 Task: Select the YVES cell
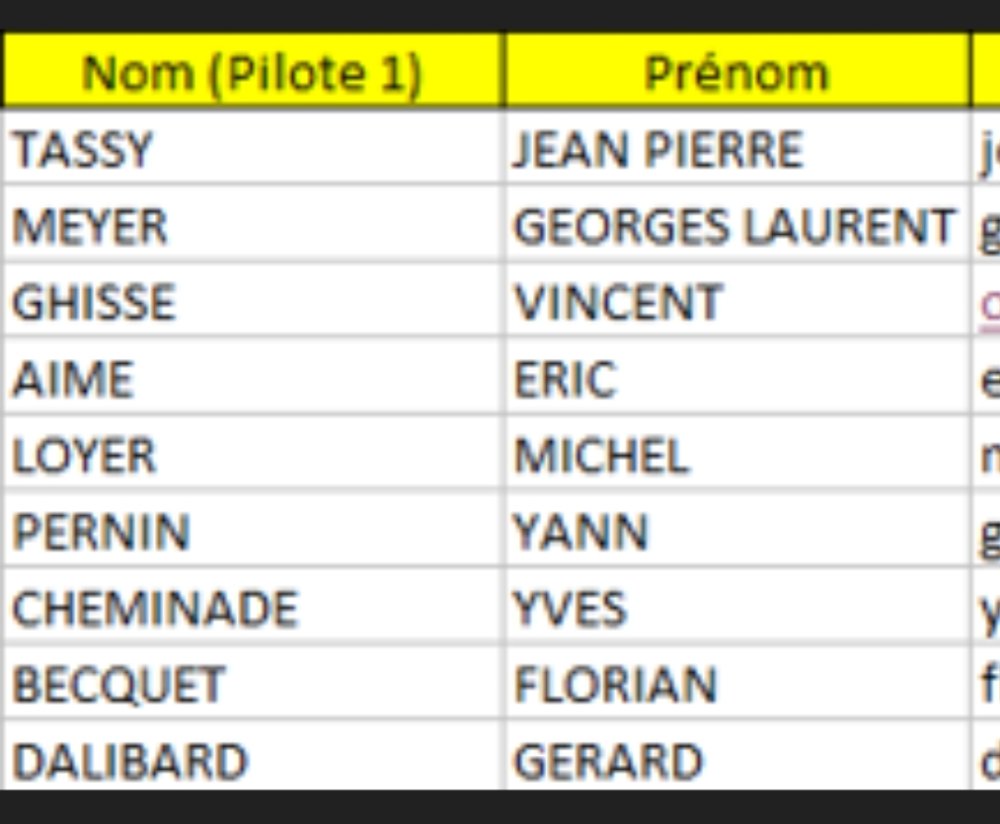(x=736, y=608)
